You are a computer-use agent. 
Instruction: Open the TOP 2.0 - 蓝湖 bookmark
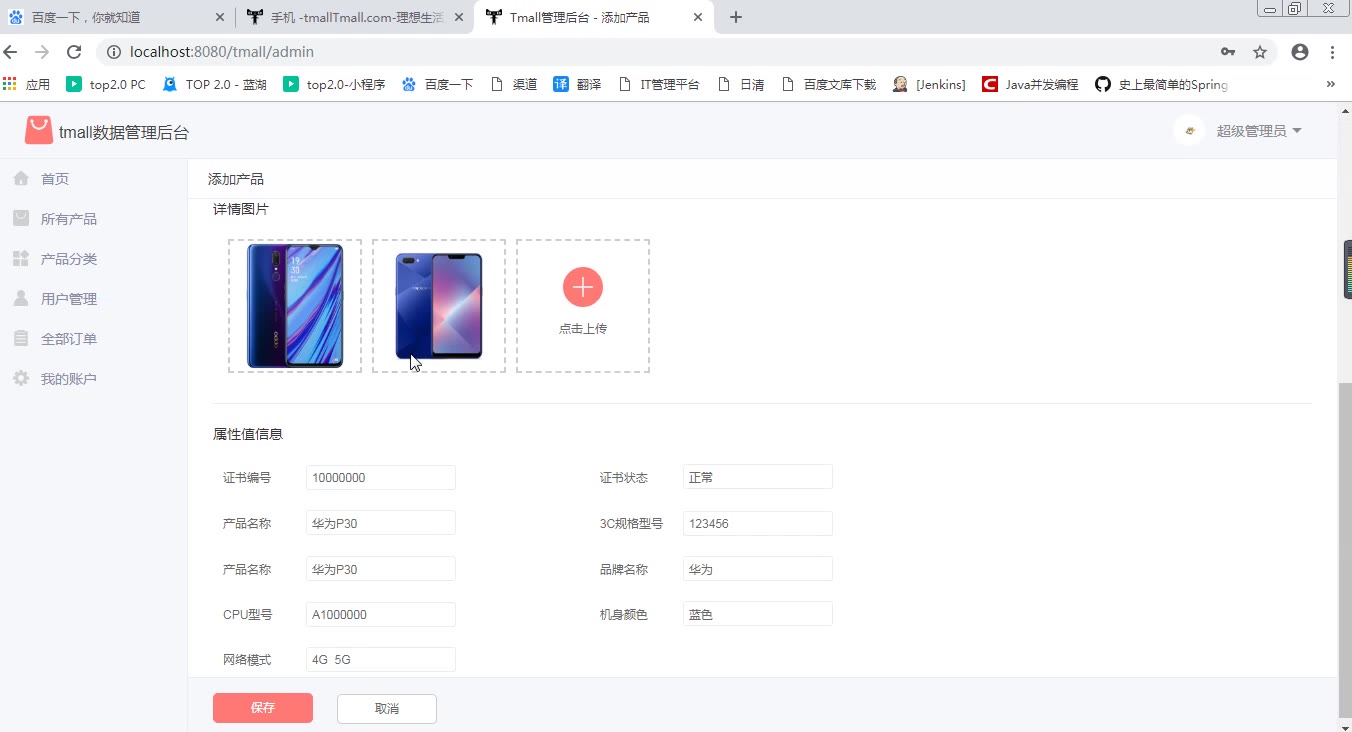(x=214, y=85)
